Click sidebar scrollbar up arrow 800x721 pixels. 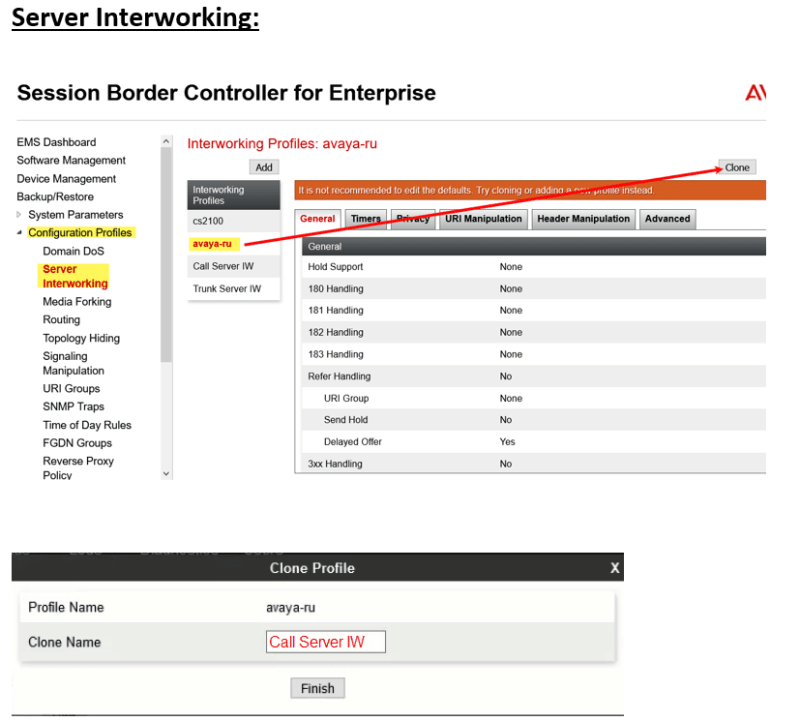[166, 141]
